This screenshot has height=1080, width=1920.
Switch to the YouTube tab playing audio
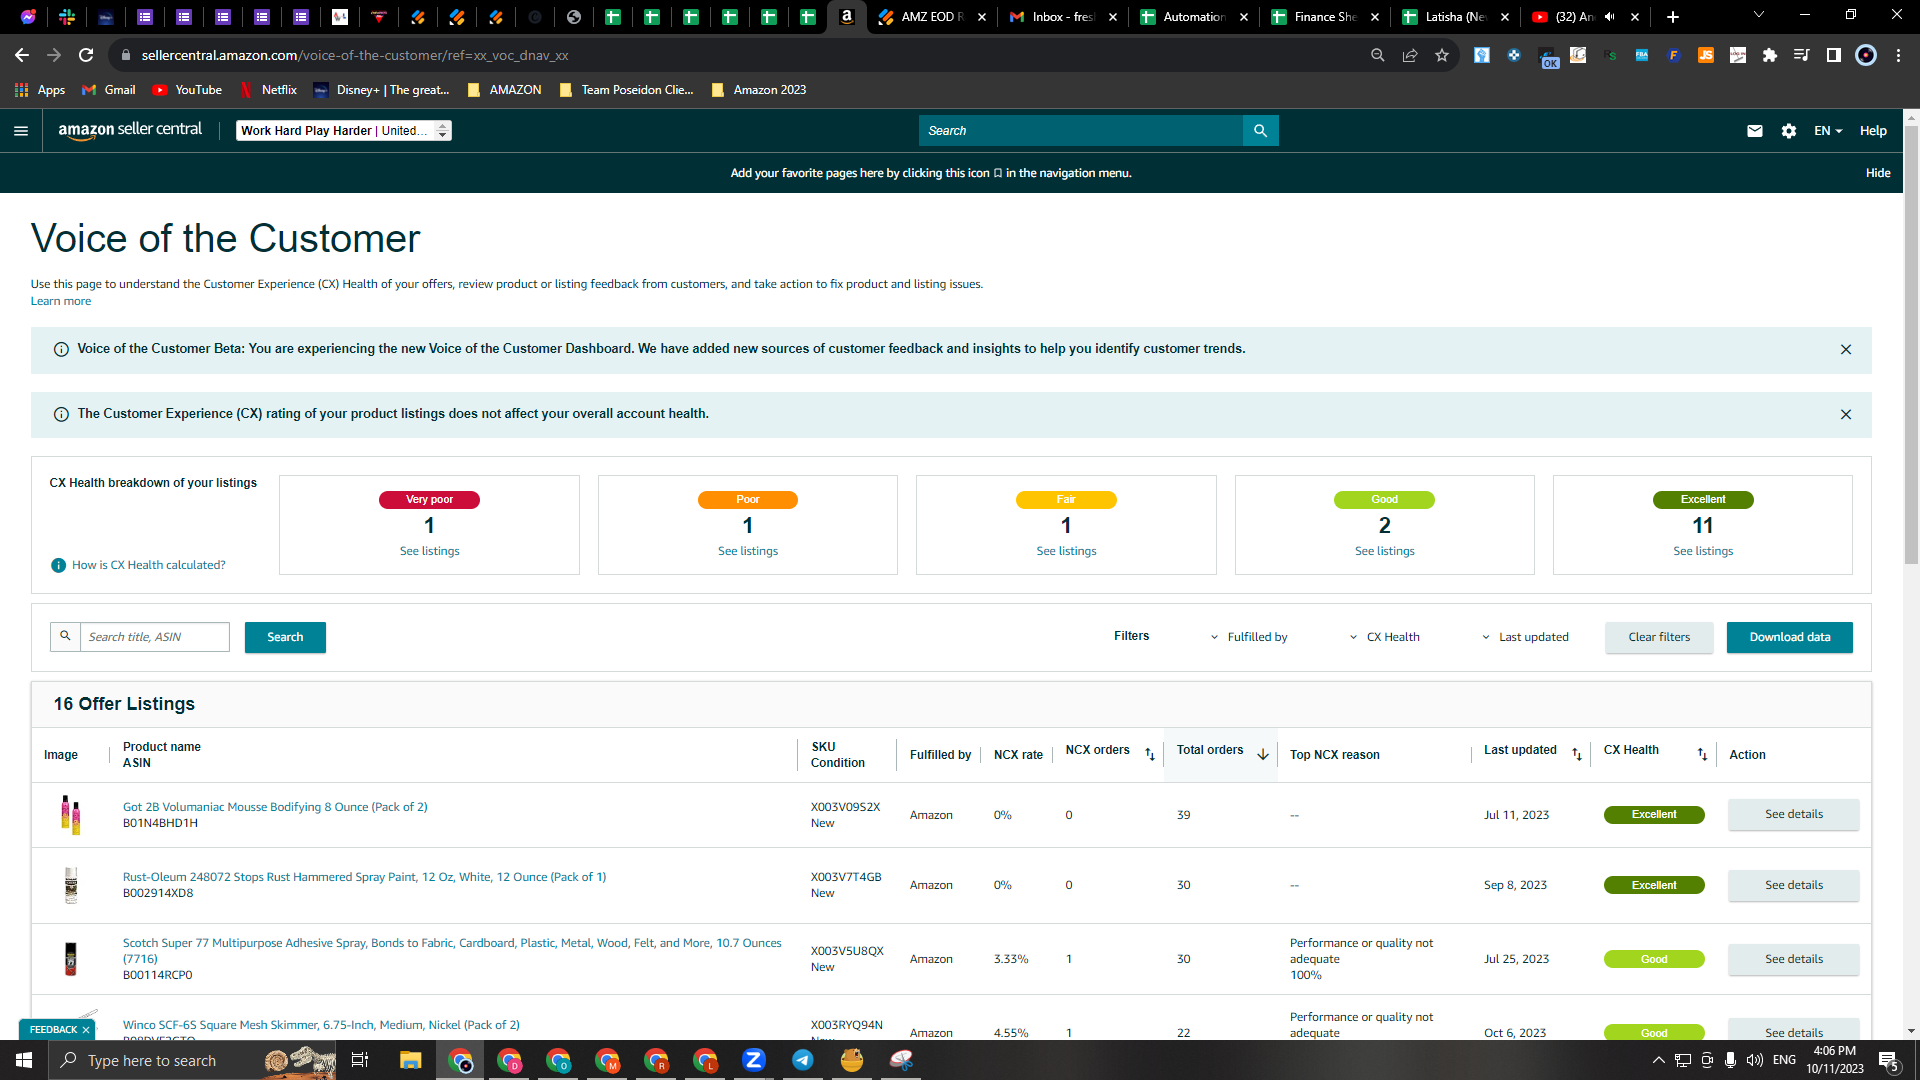pos(1586,17)
